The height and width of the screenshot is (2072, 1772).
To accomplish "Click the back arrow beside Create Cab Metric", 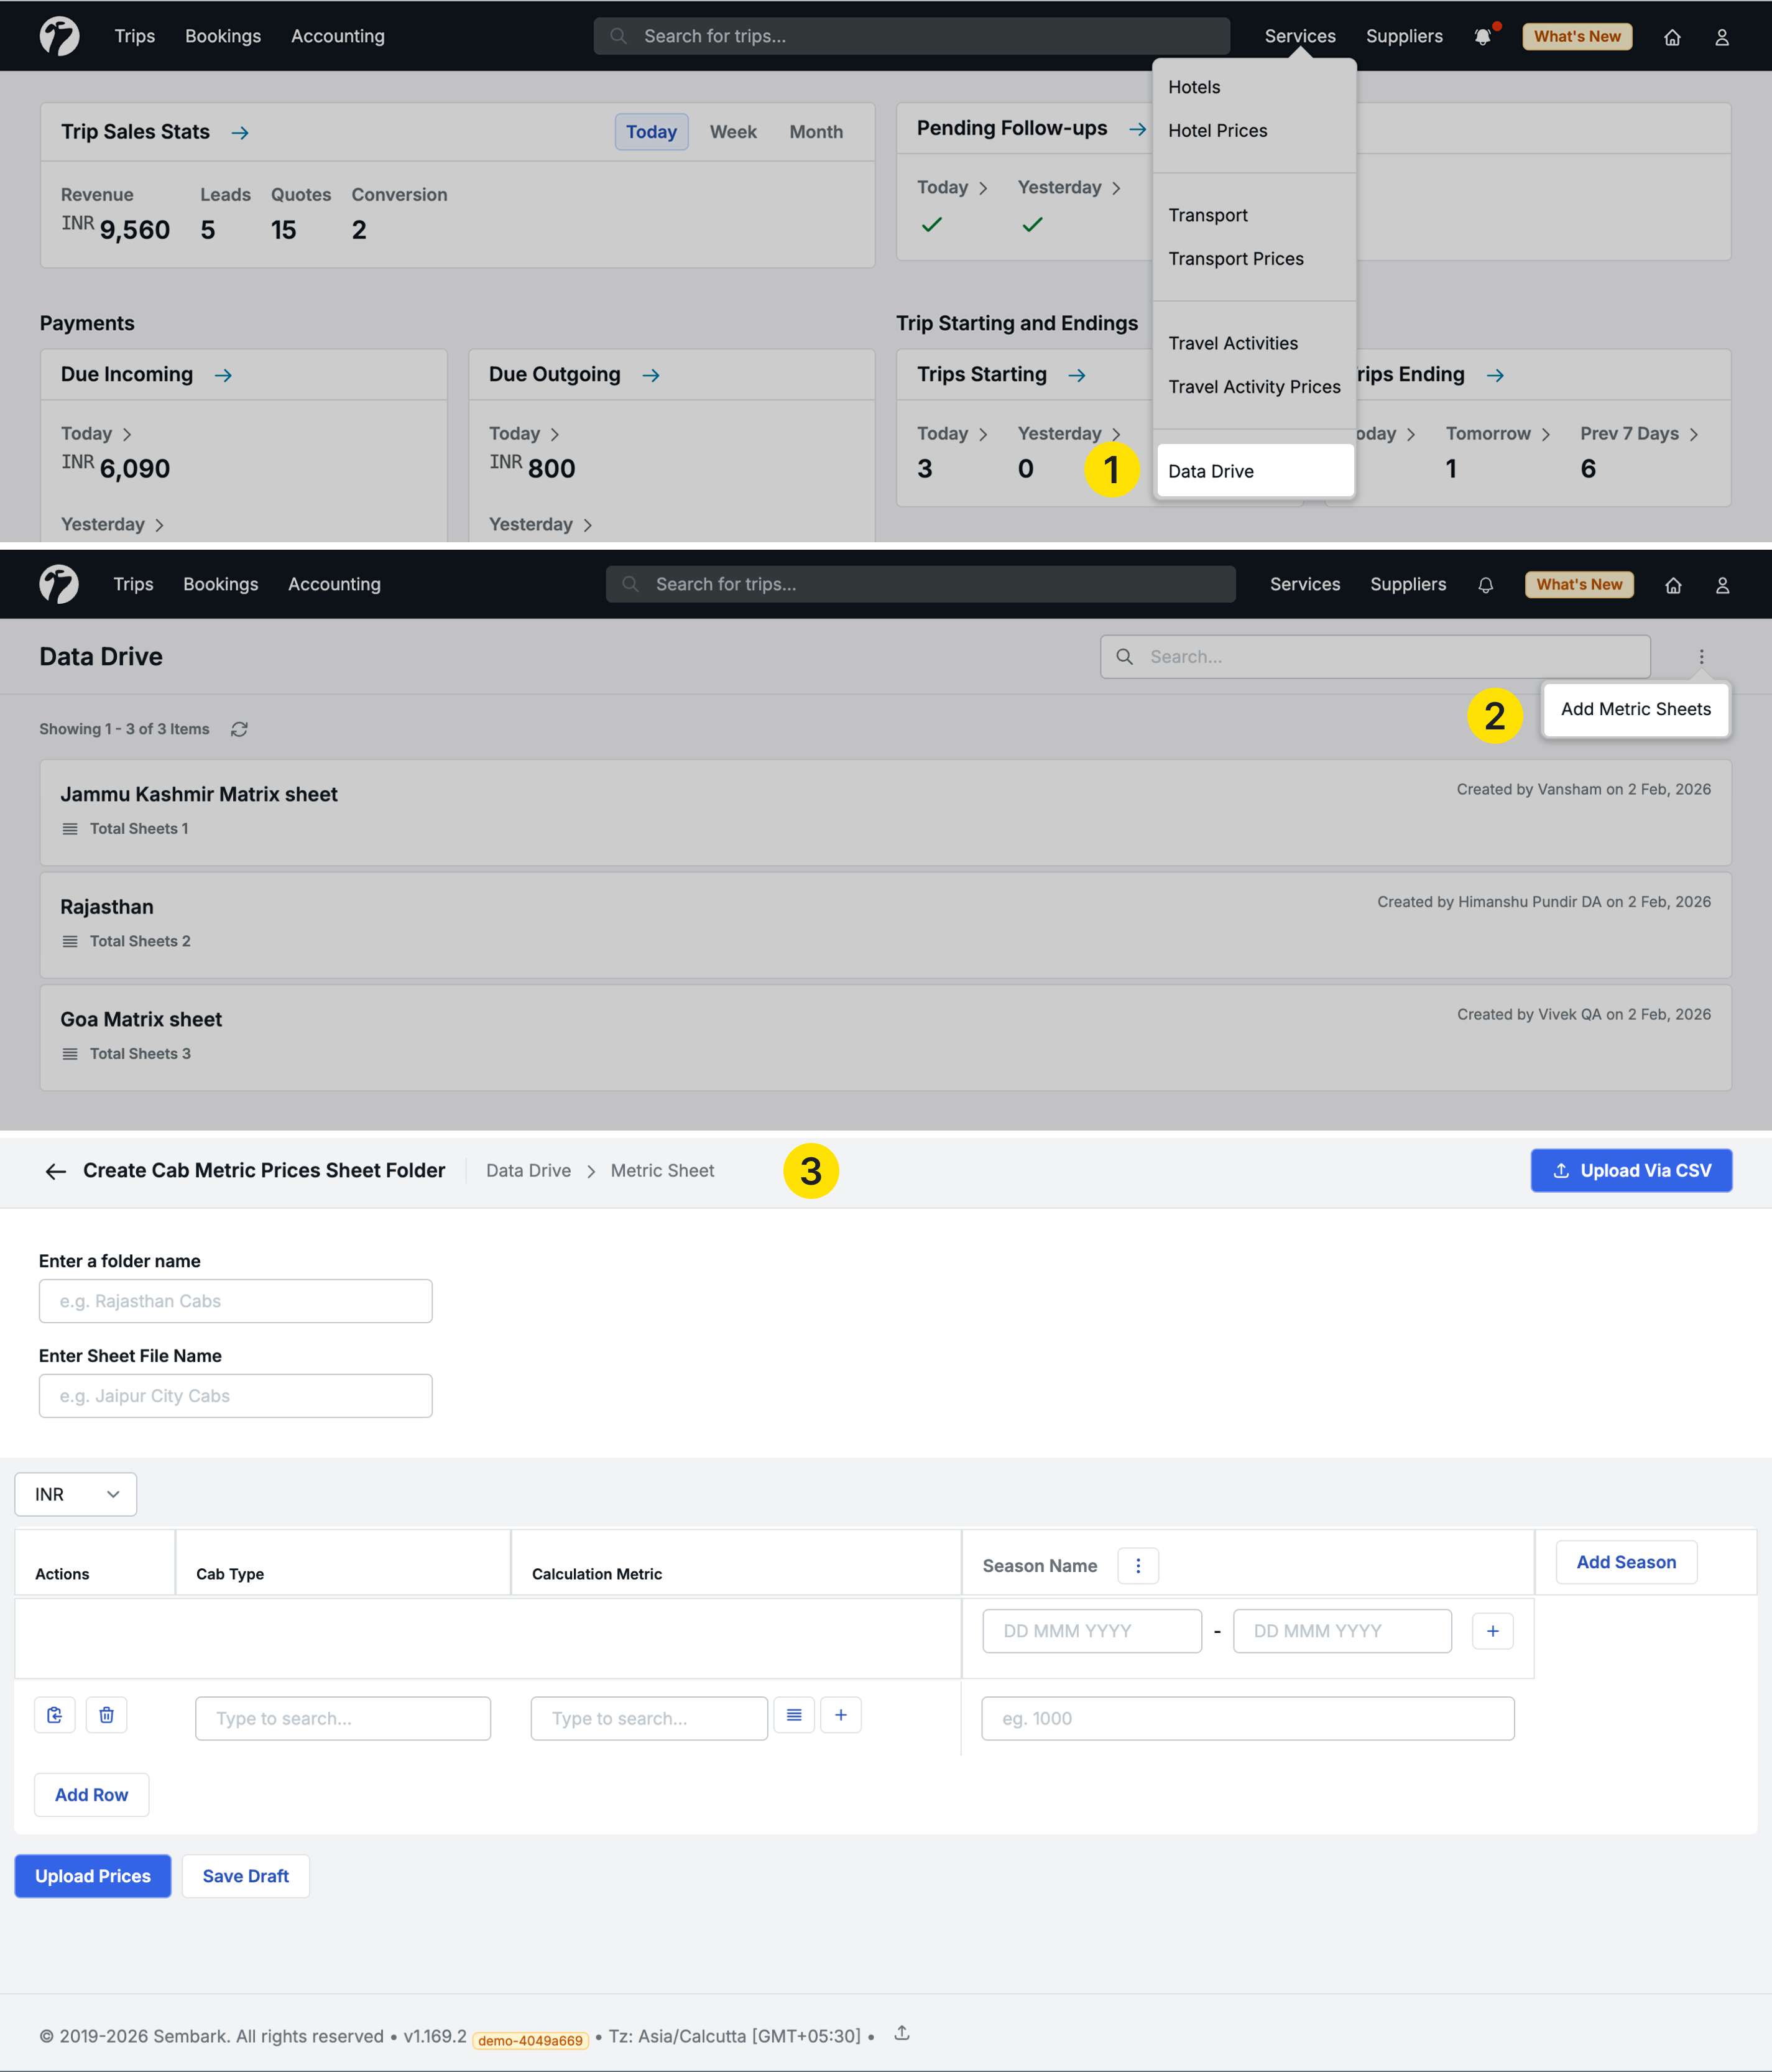I will (56, 1171).
